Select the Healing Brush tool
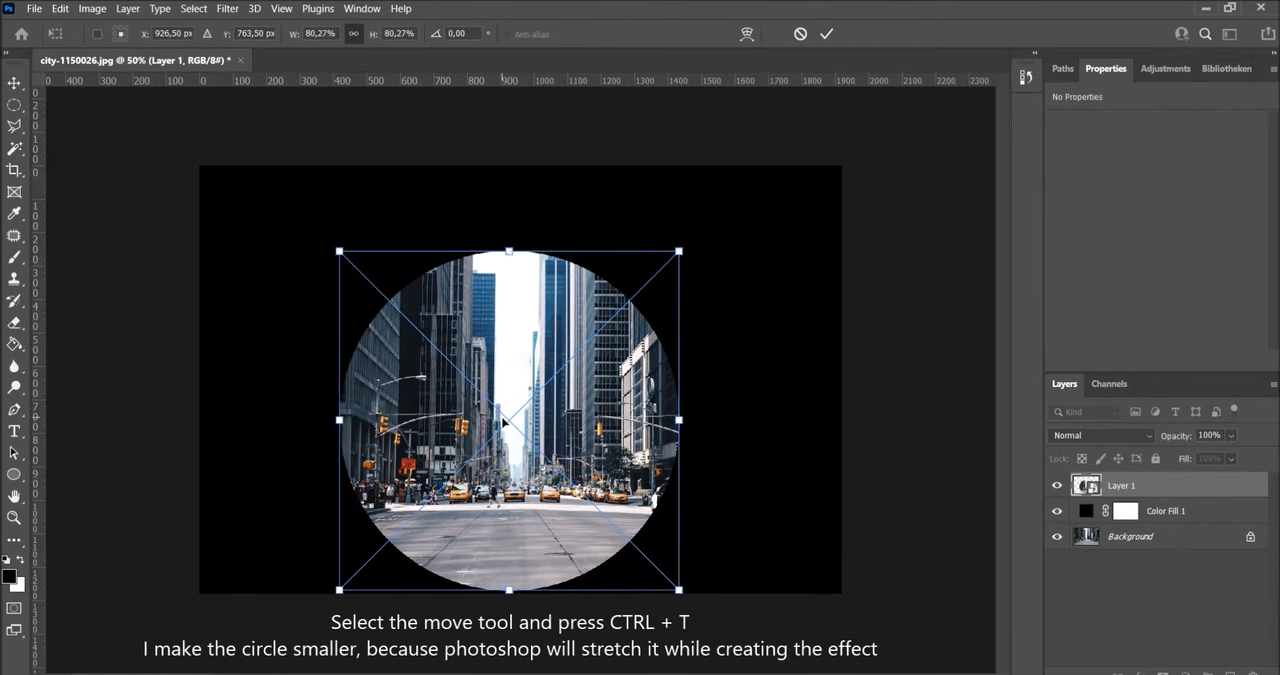This screenshot has width=1280, height=675. click(14, 236)
